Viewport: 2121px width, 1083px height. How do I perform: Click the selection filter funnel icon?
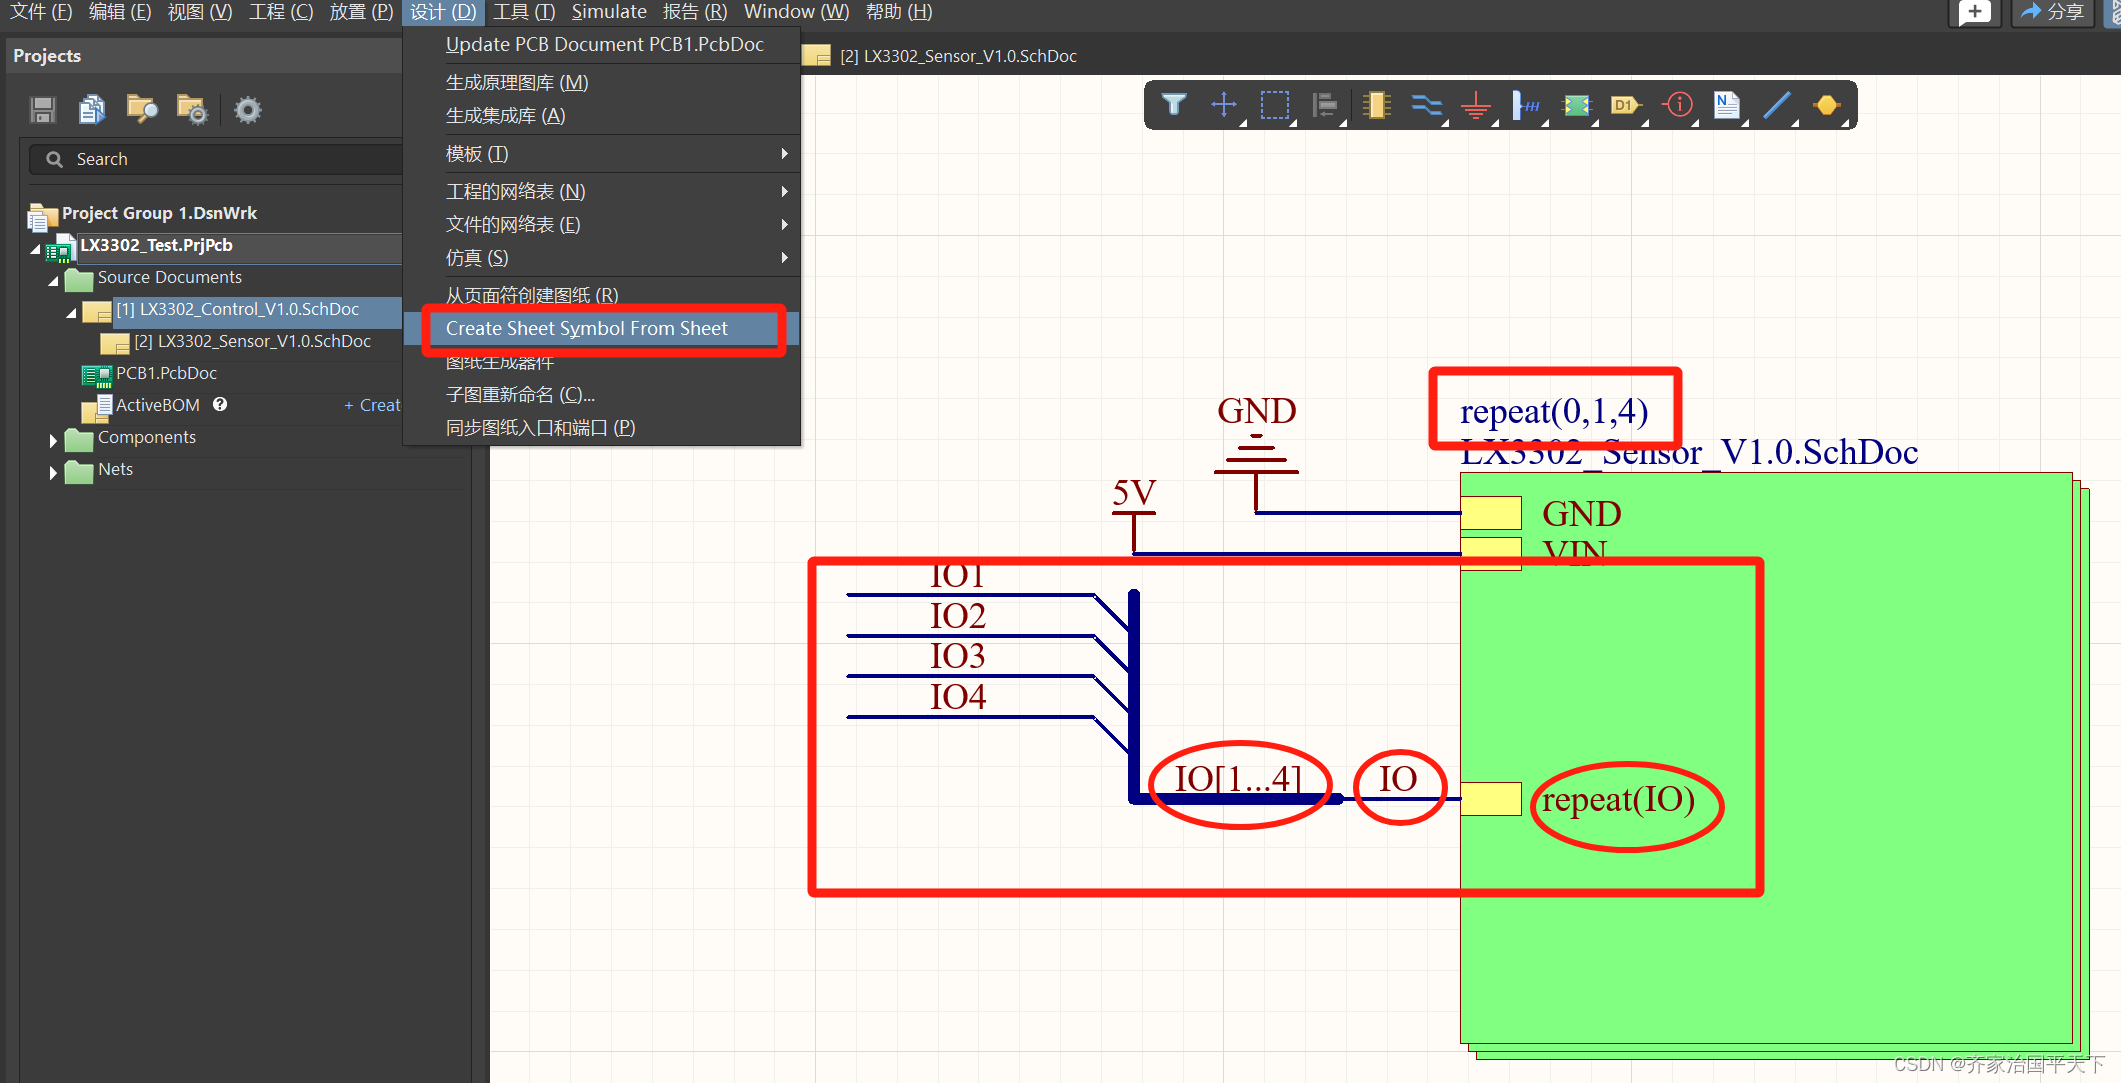click(x=1174, y=105)
